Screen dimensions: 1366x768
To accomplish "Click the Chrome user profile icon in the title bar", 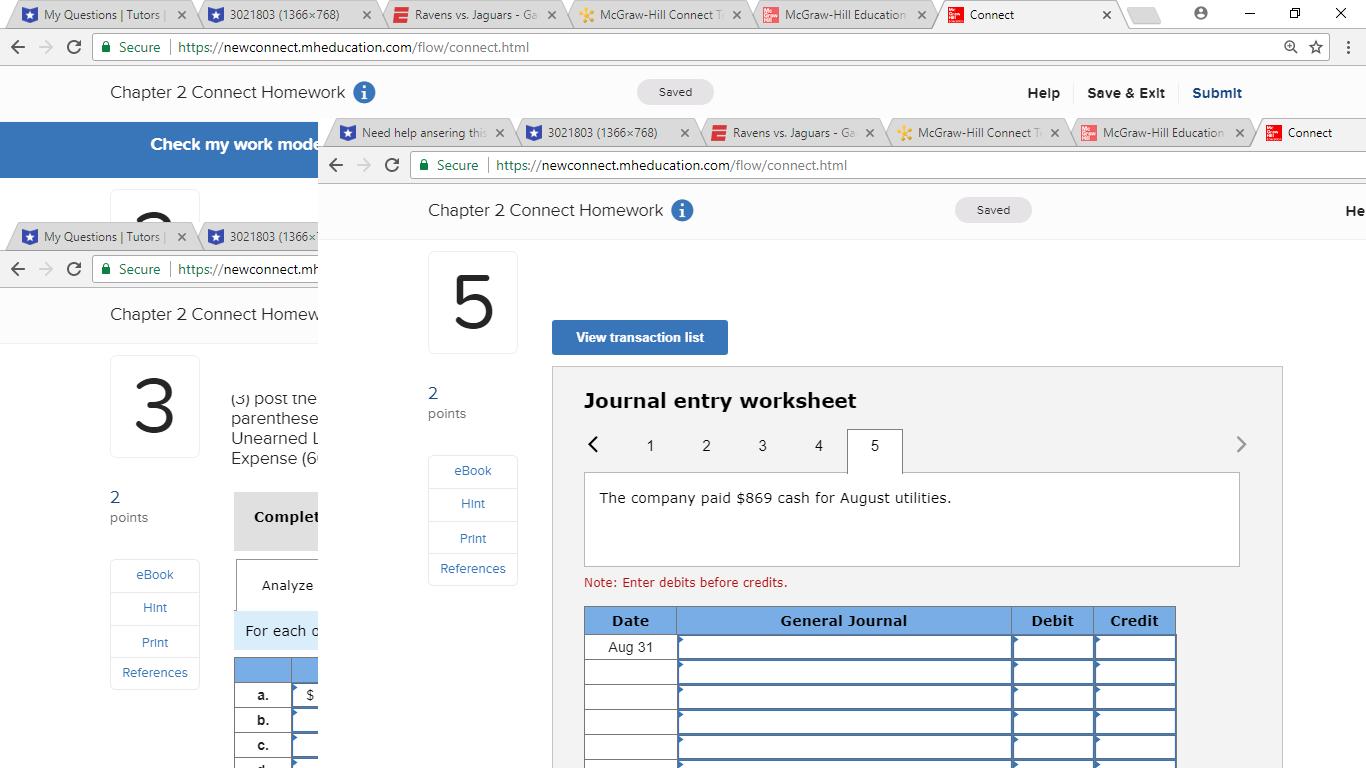I will pyautogui.click(x=1201, y=14).
